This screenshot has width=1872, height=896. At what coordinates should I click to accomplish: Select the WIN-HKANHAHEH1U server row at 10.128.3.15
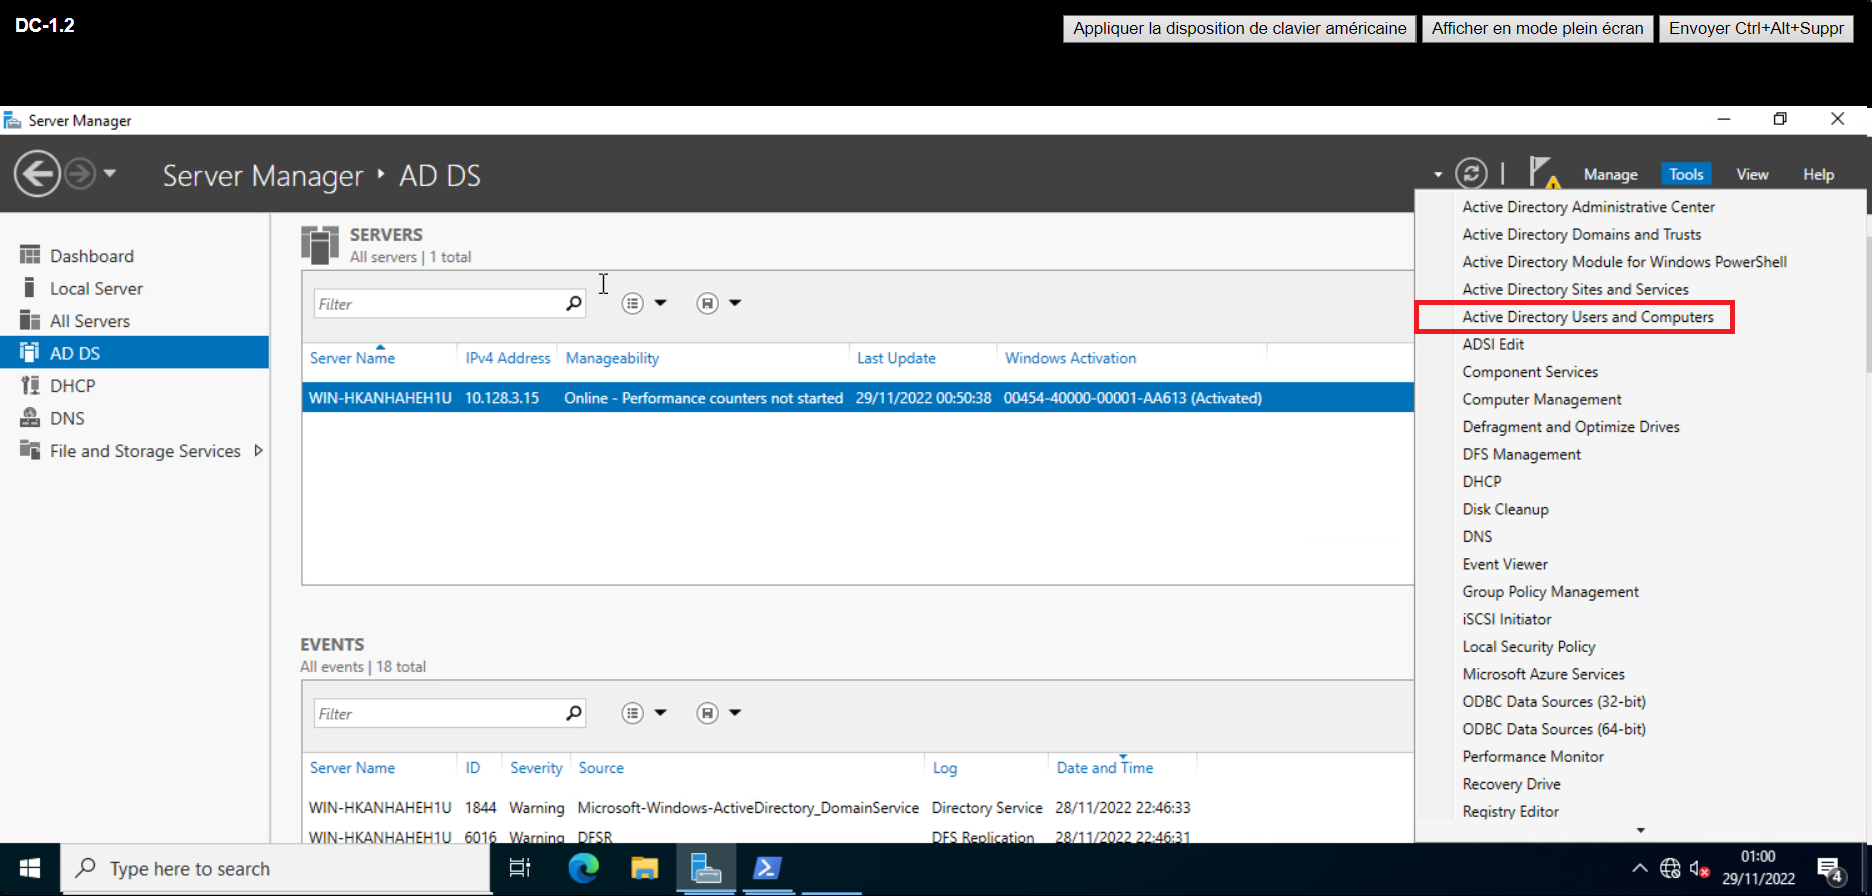[x=857, y=398]
